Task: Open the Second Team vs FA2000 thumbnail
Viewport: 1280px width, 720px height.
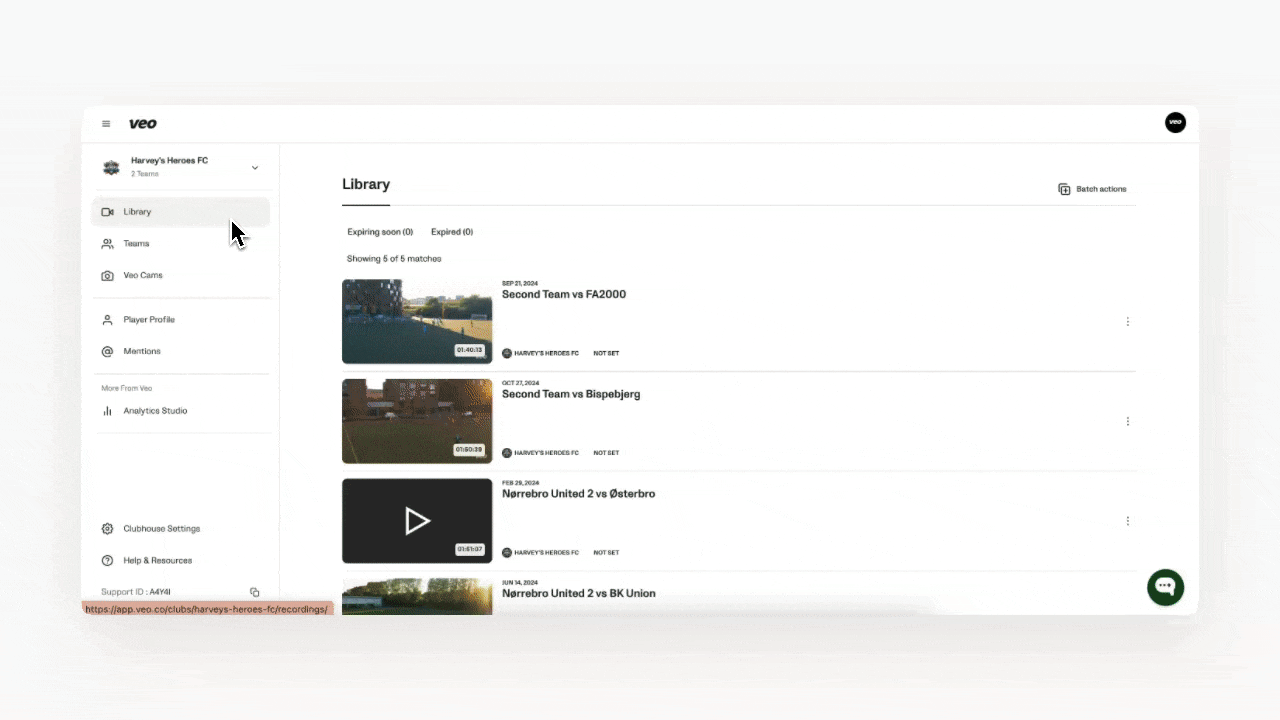Action: 417,322
